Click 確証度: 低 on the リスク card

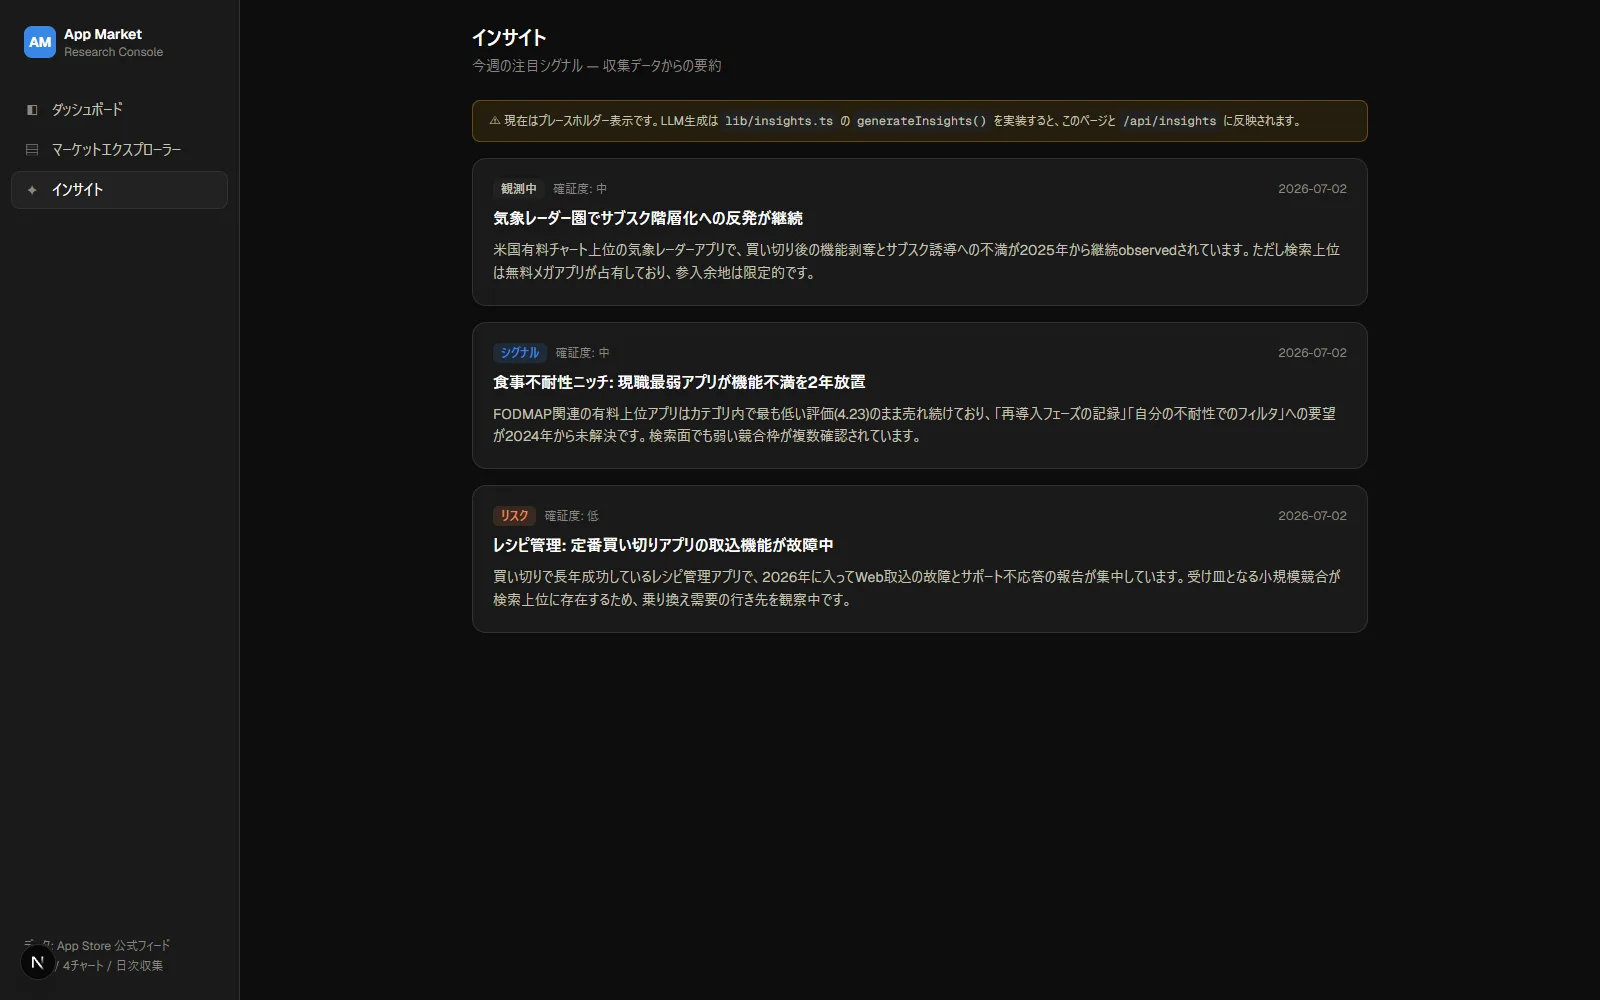572,516
